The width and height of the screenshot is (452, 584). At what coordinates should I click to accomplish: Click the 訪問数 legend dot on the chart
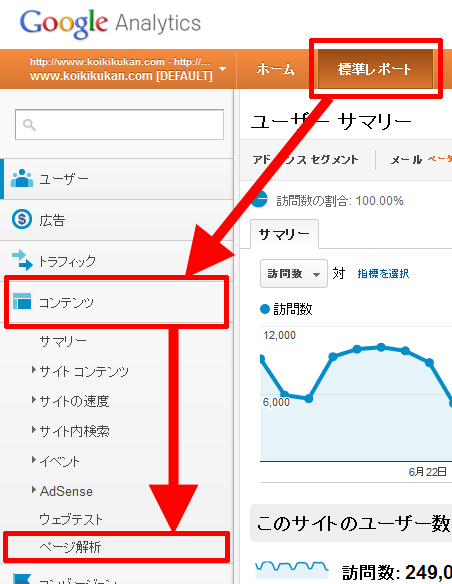point(265,309)
